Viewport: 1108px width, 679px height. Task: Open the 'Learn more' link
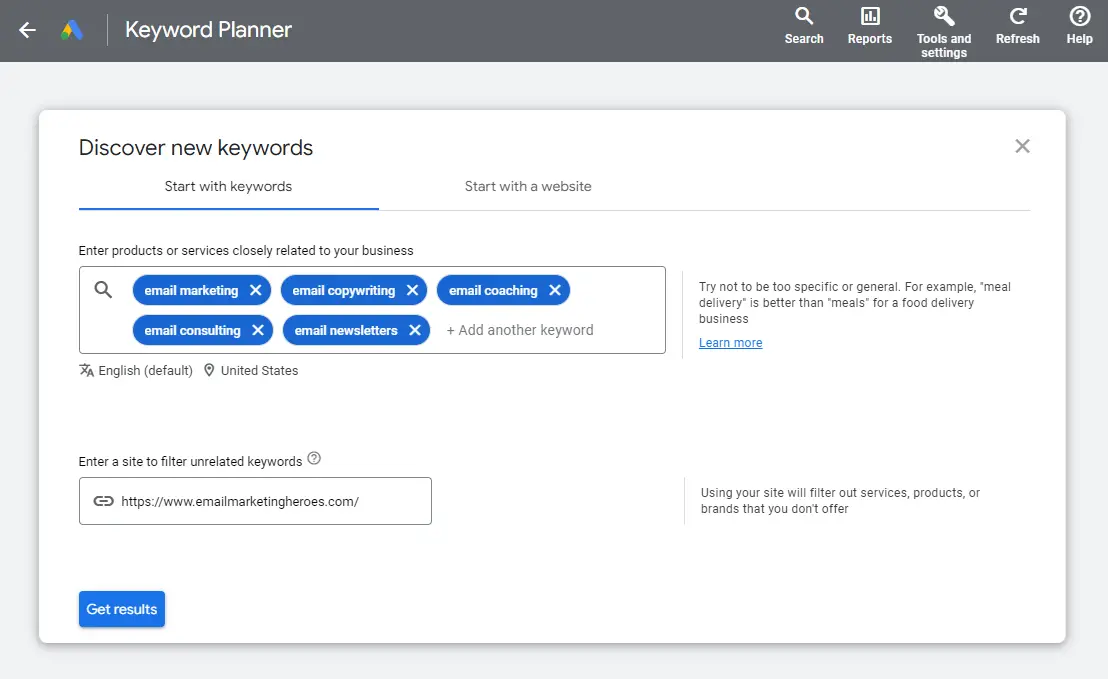(x=730, y=343)
